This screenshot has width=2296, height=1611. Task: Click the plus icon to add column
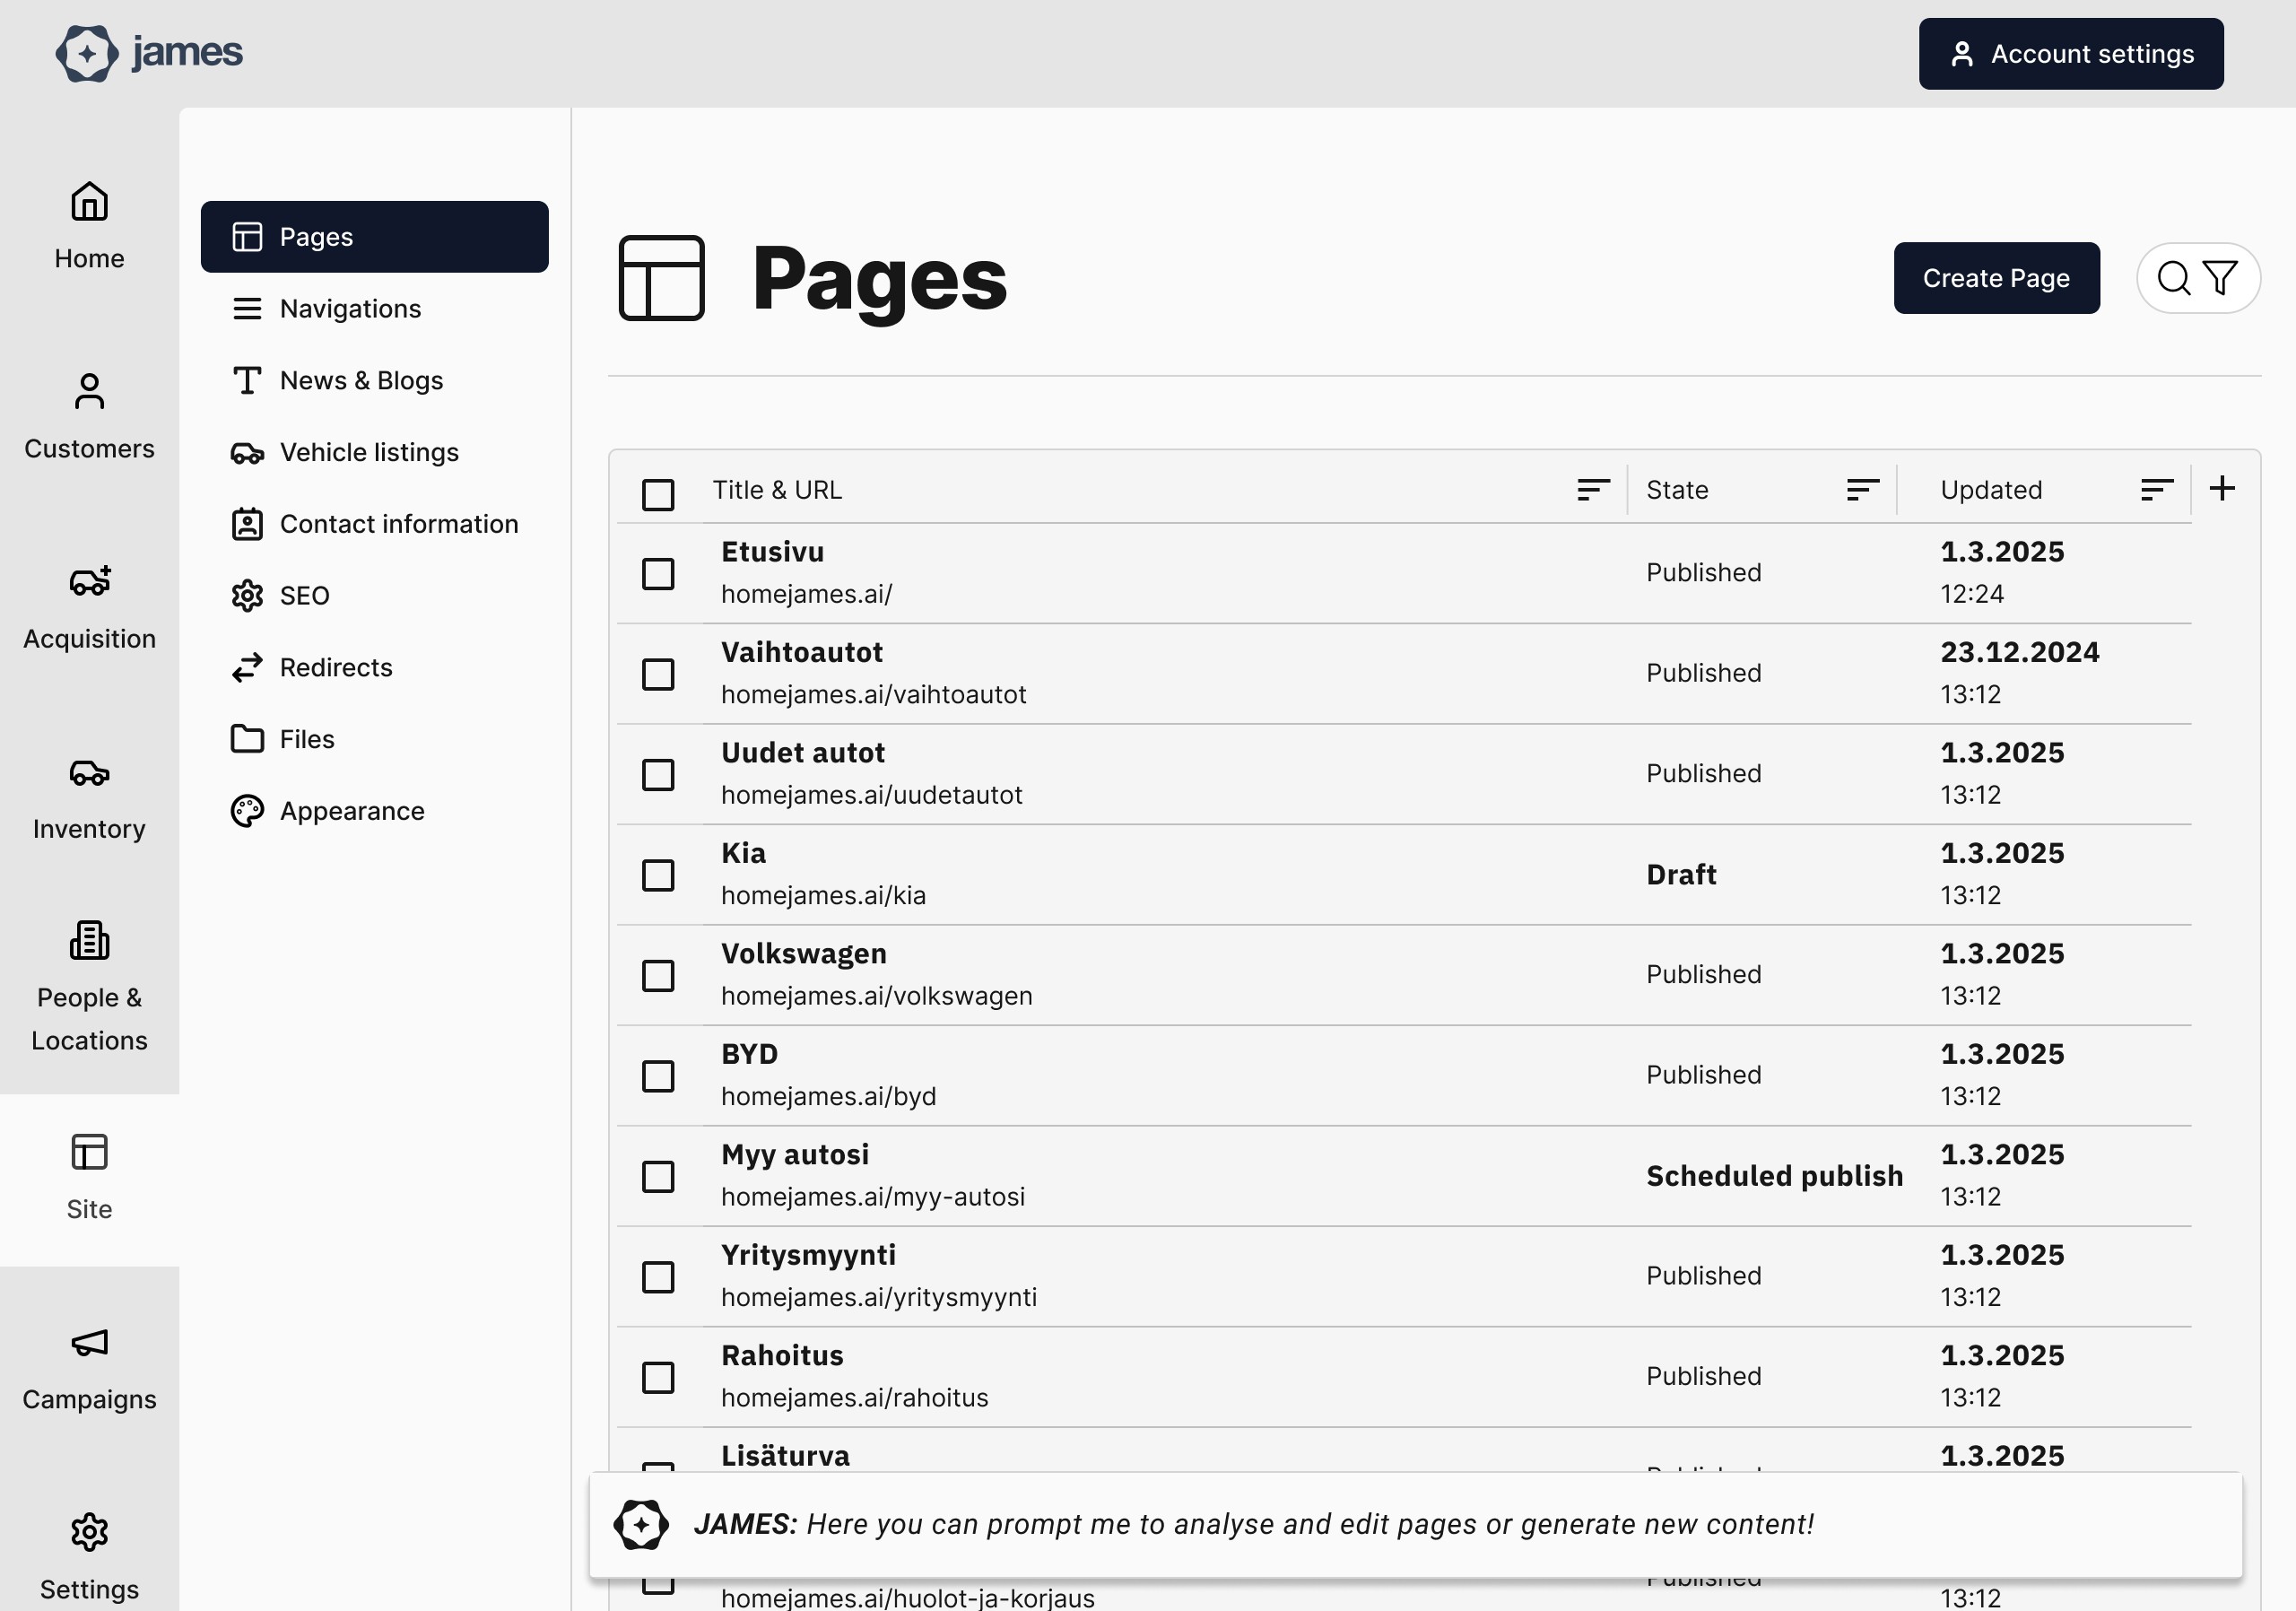tap(2222, 488)
